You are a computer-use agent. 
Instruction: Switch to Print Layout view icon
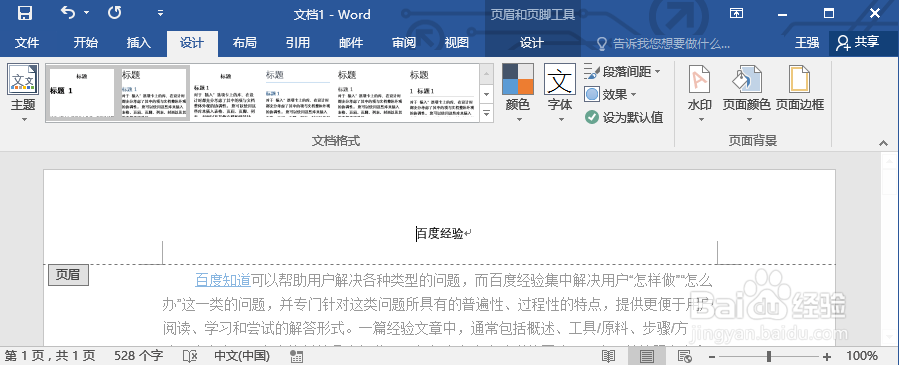coord(647,356)
